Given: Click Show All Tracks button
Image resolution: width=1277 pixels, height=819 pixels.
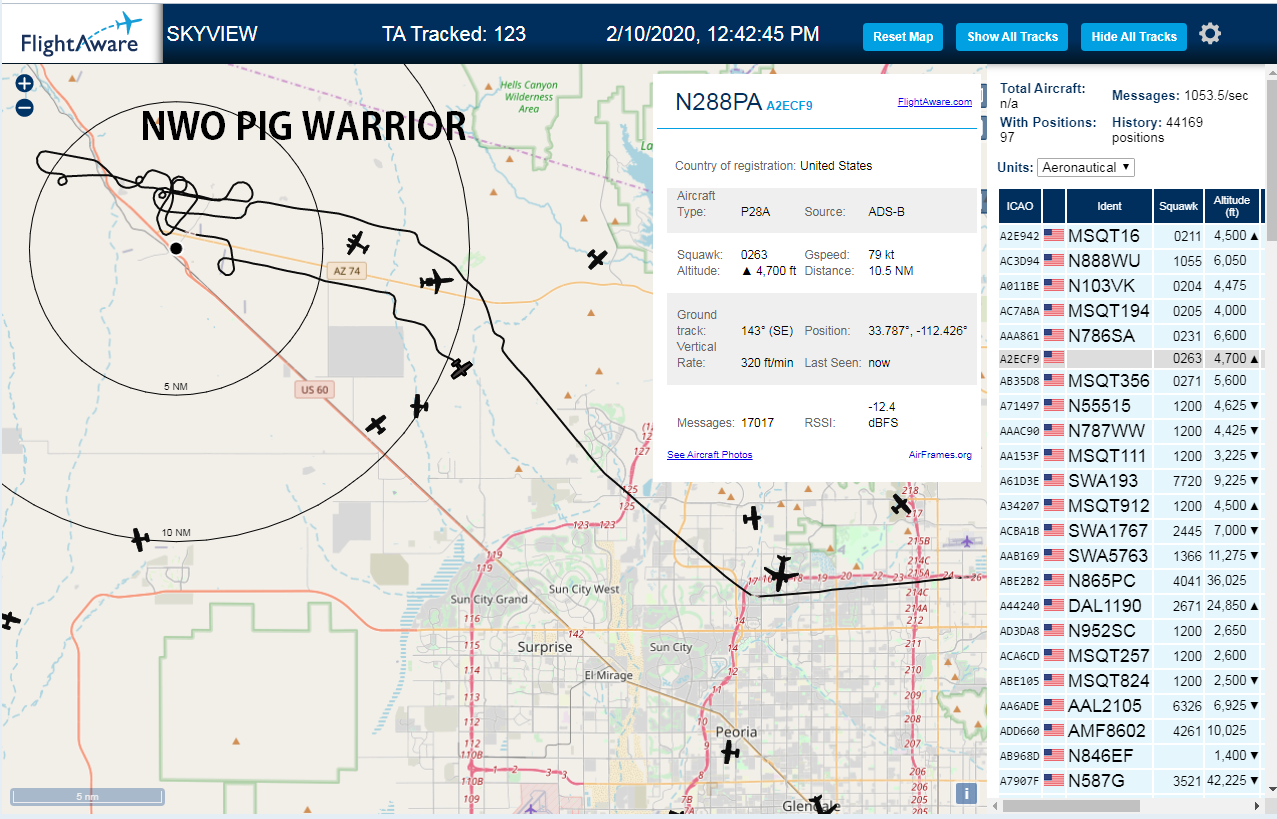Looking at the screenshot, I should point(1012,37).
